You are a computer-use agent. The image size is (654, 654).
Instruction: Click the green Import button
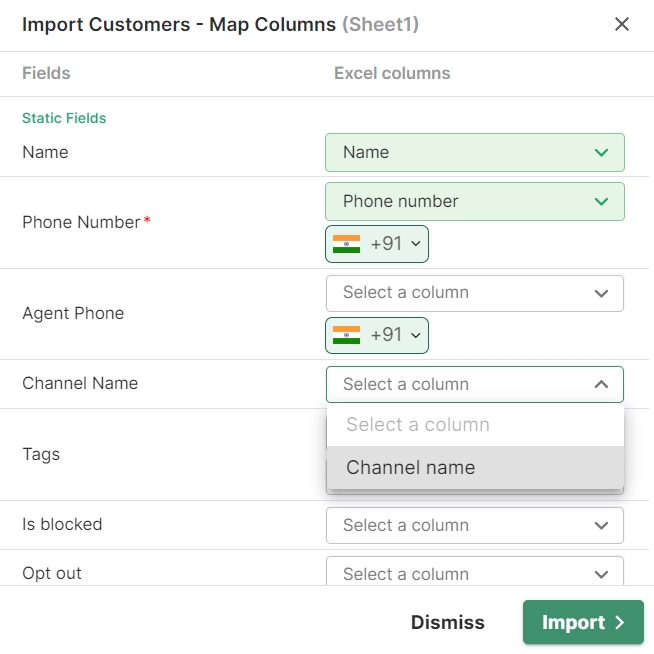(582, 622)
